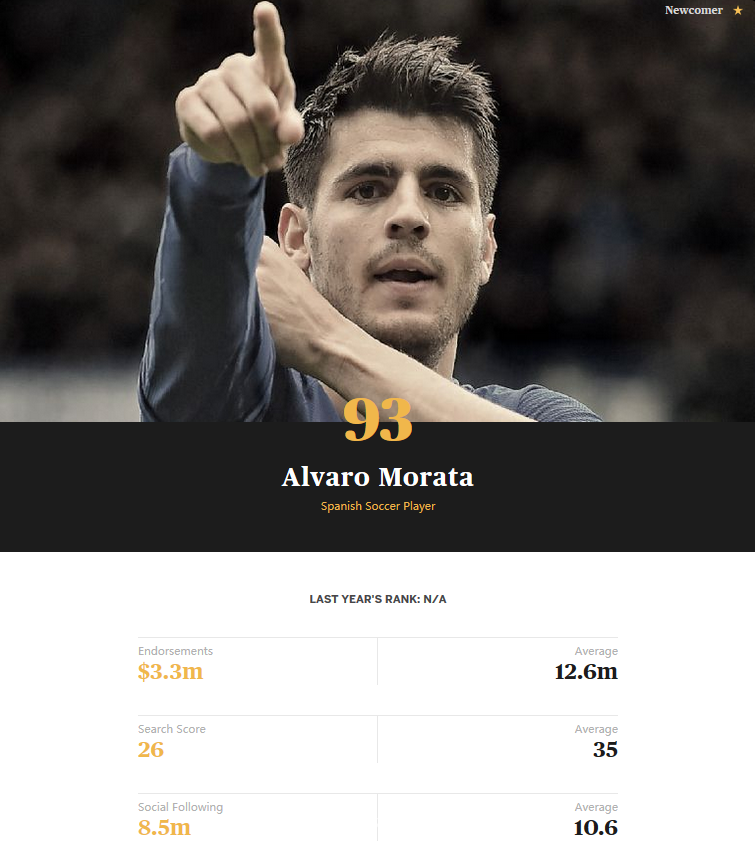
Task: Click the Average label above 35
Action: [596, 729]
